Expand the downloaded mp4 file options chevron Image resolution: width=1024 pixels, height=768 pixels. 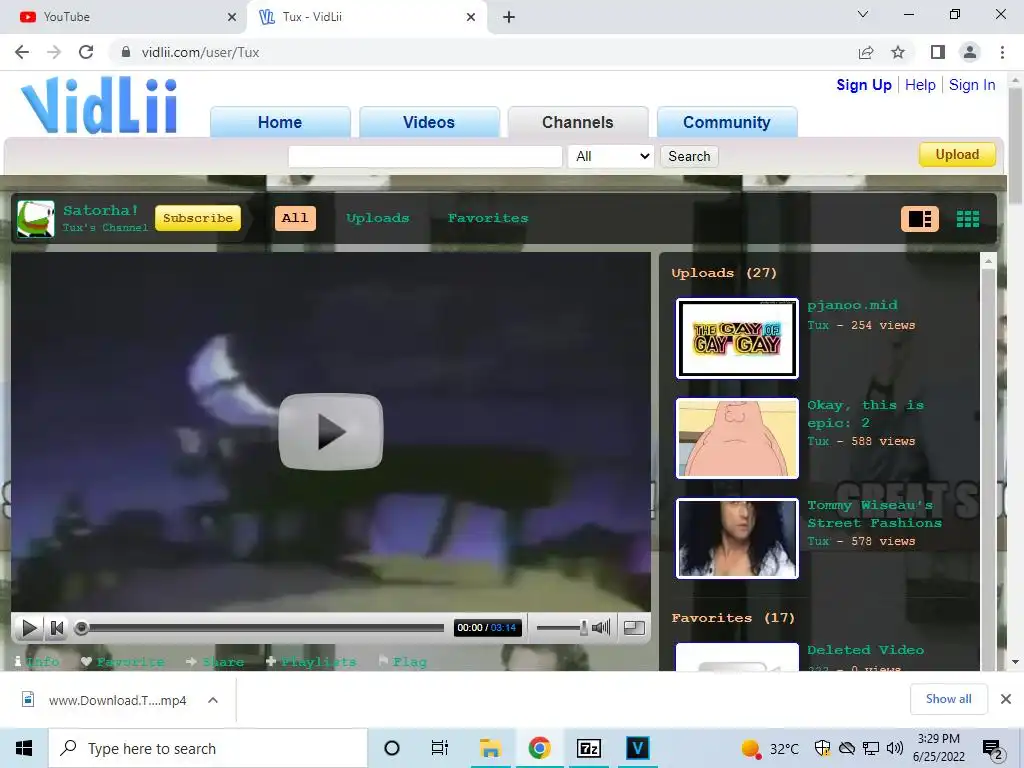[x=212, y=700]
